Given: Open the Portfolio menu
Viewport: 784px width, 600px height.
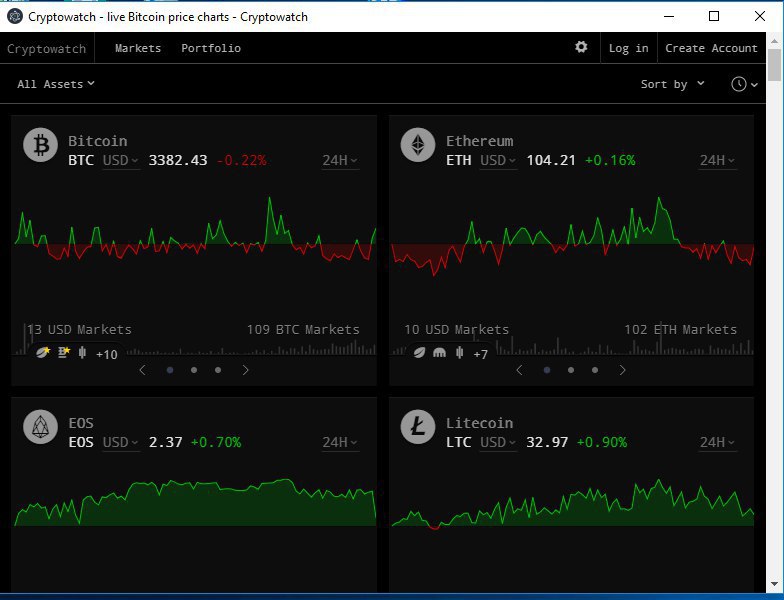Looking at the screenshot, I should tap(211, 48).
